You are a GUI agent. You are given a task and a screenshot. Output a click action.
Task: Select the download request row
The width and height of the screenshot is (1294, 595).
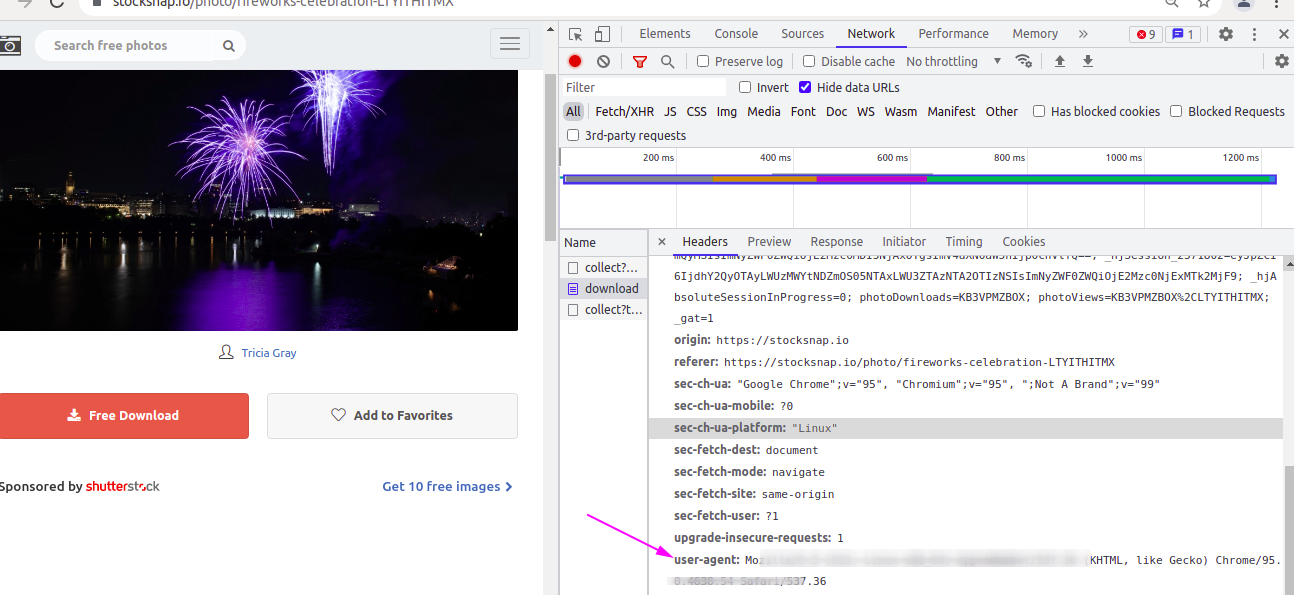pos(604,289)
